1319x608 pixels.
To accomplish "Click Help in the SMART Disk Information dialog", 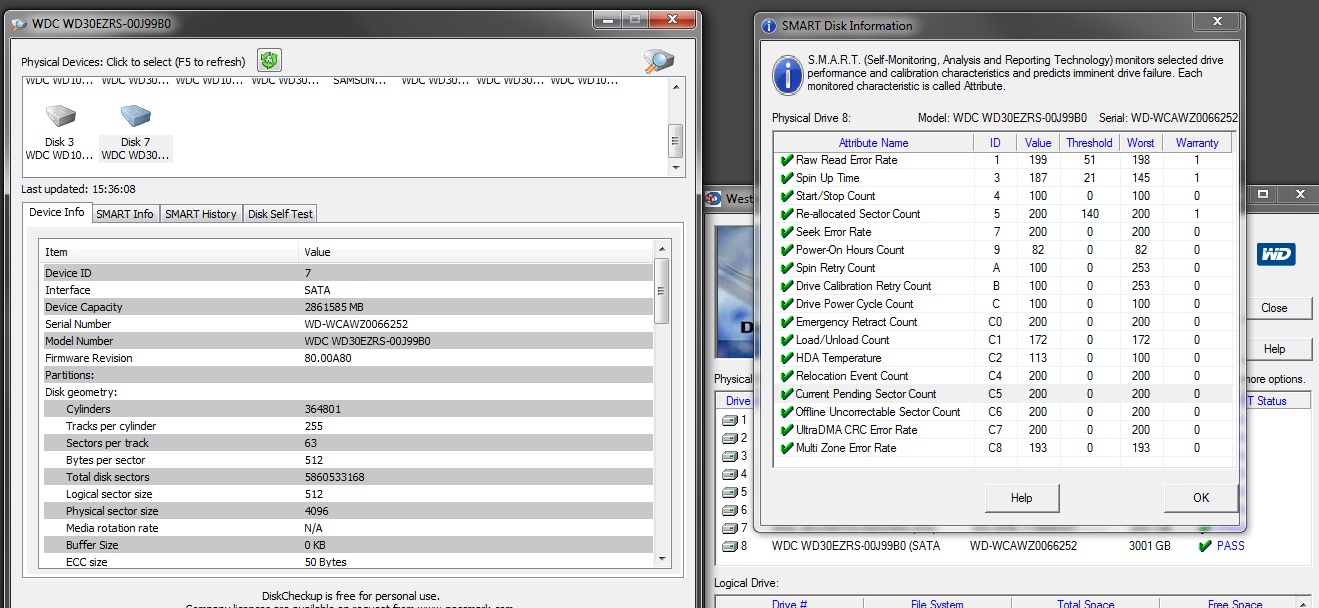I will 1021,498.
